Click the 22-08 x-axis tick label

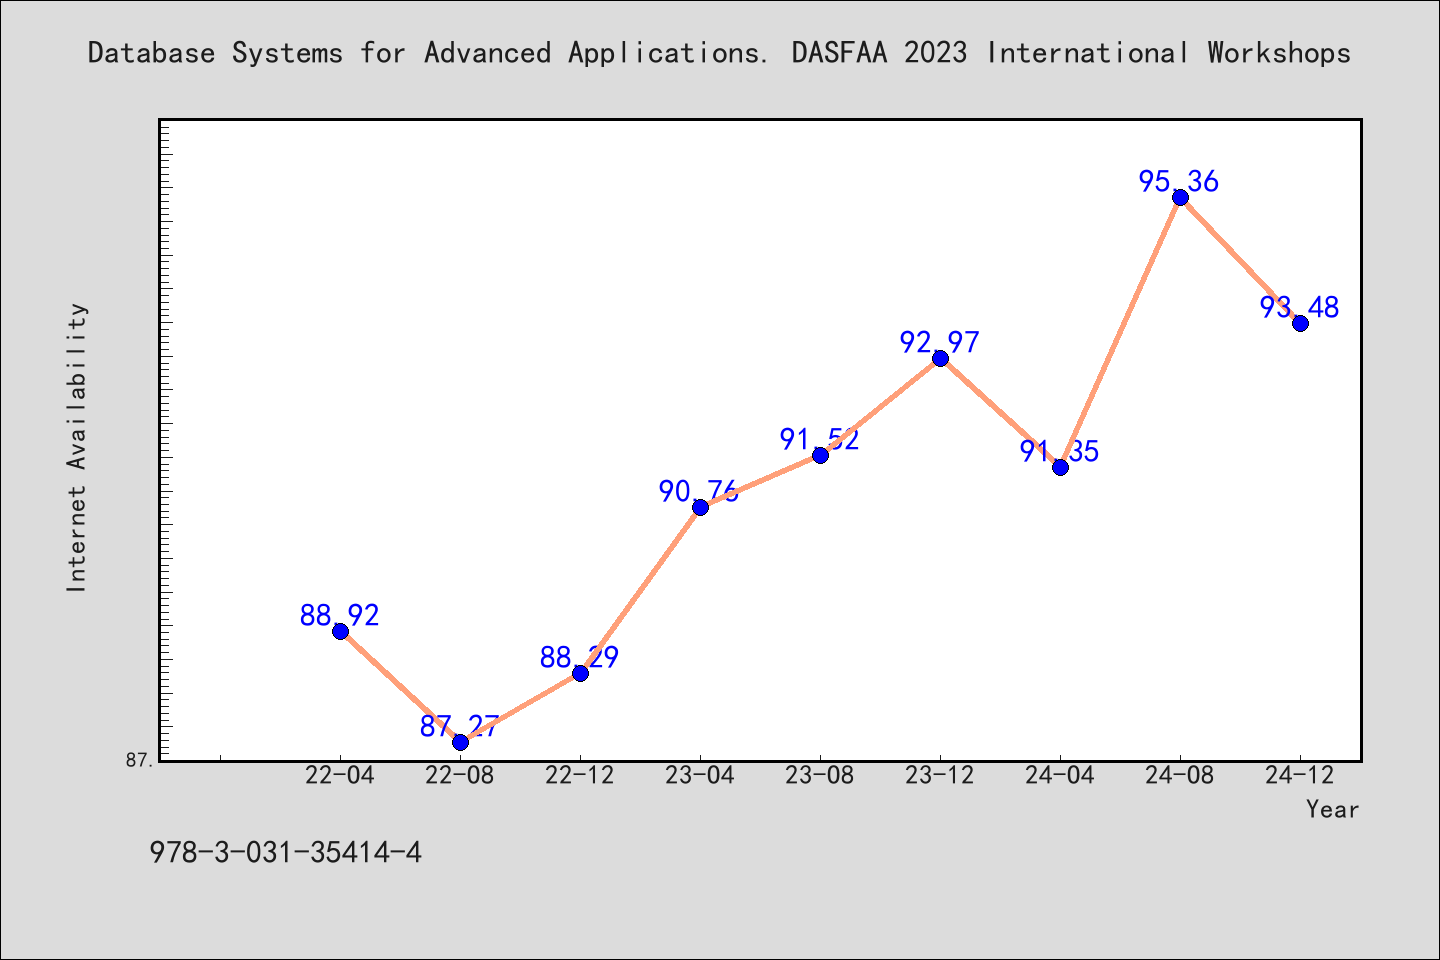(460, 776)
